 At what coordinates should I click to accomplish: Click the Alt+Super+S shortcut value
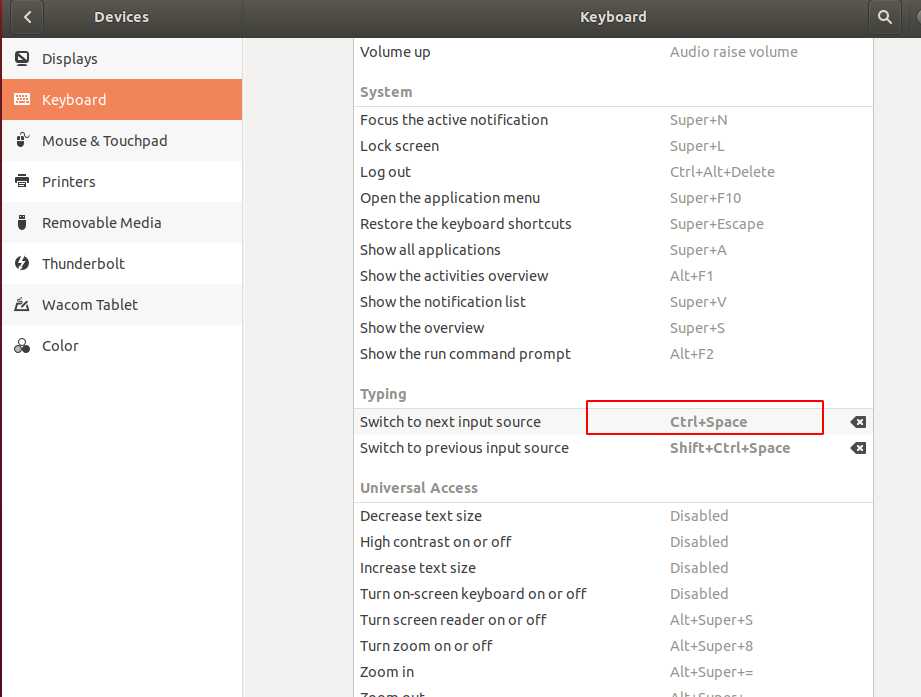click(711, 619)
